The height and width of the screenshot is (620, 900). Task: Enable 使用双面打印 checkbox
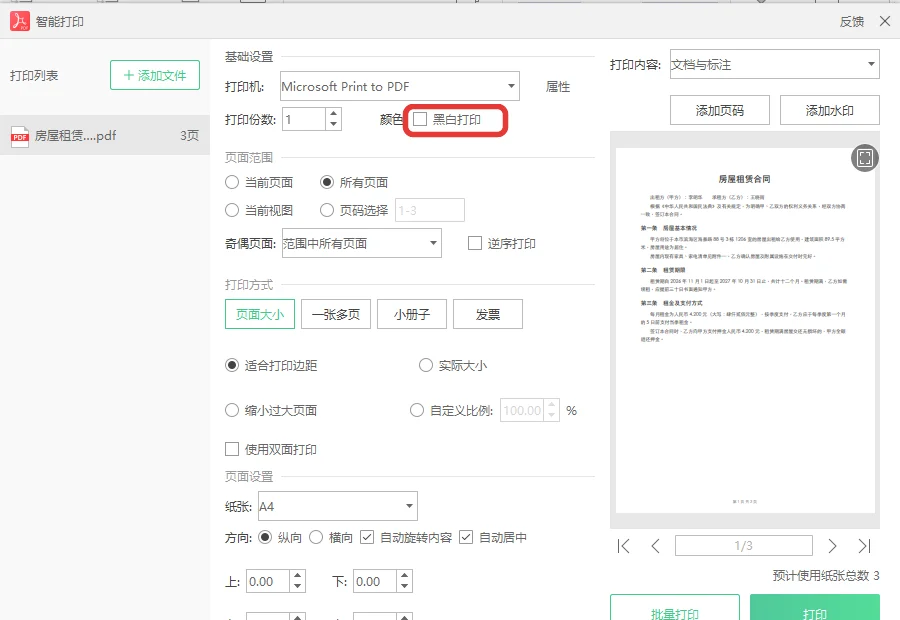(232, 449)
